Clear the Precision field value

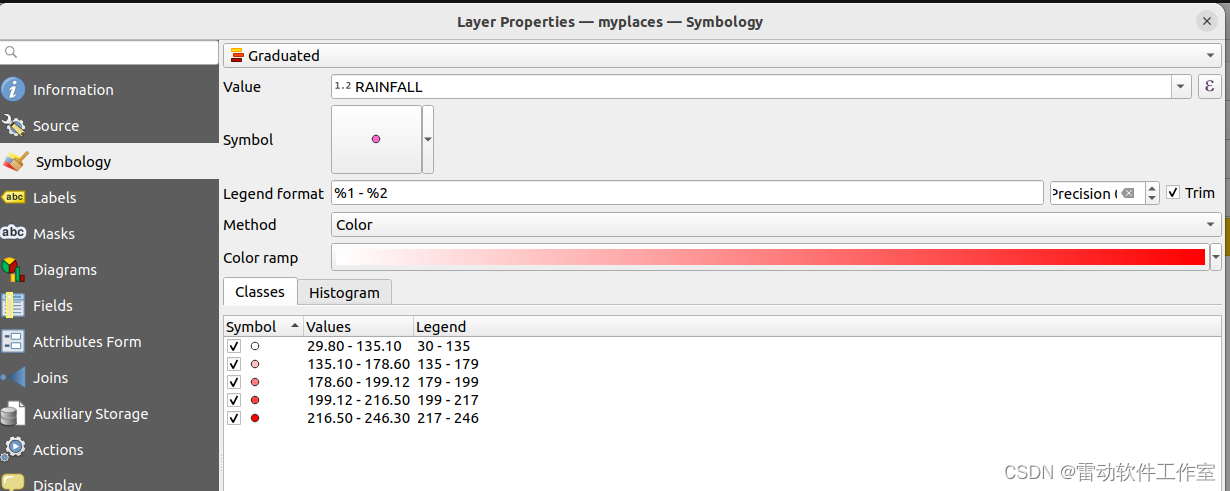coord(1128,193)
